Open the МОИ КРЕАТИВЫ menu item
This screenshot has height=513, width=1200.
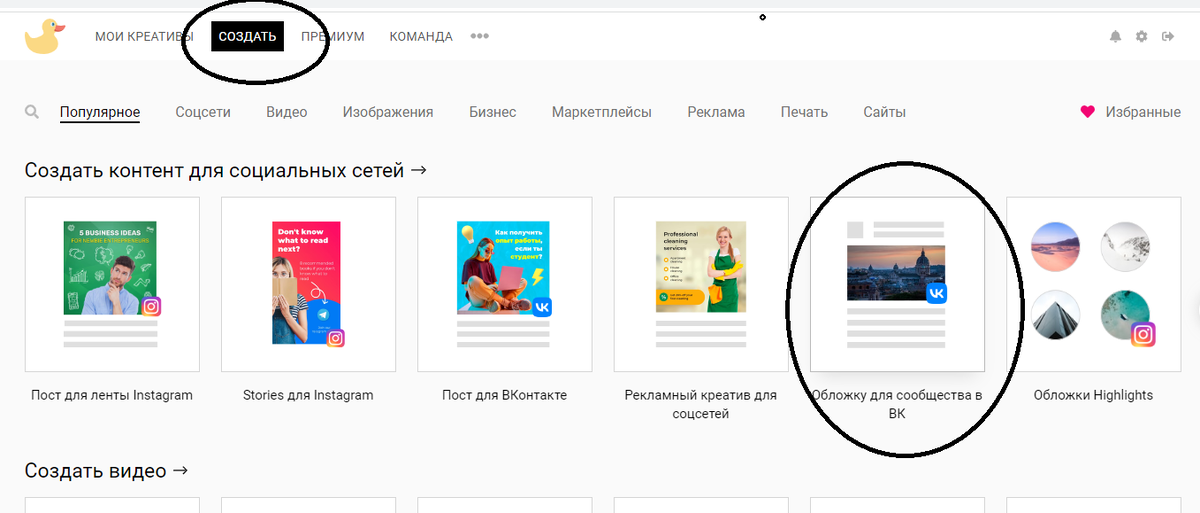coord(144,37)
